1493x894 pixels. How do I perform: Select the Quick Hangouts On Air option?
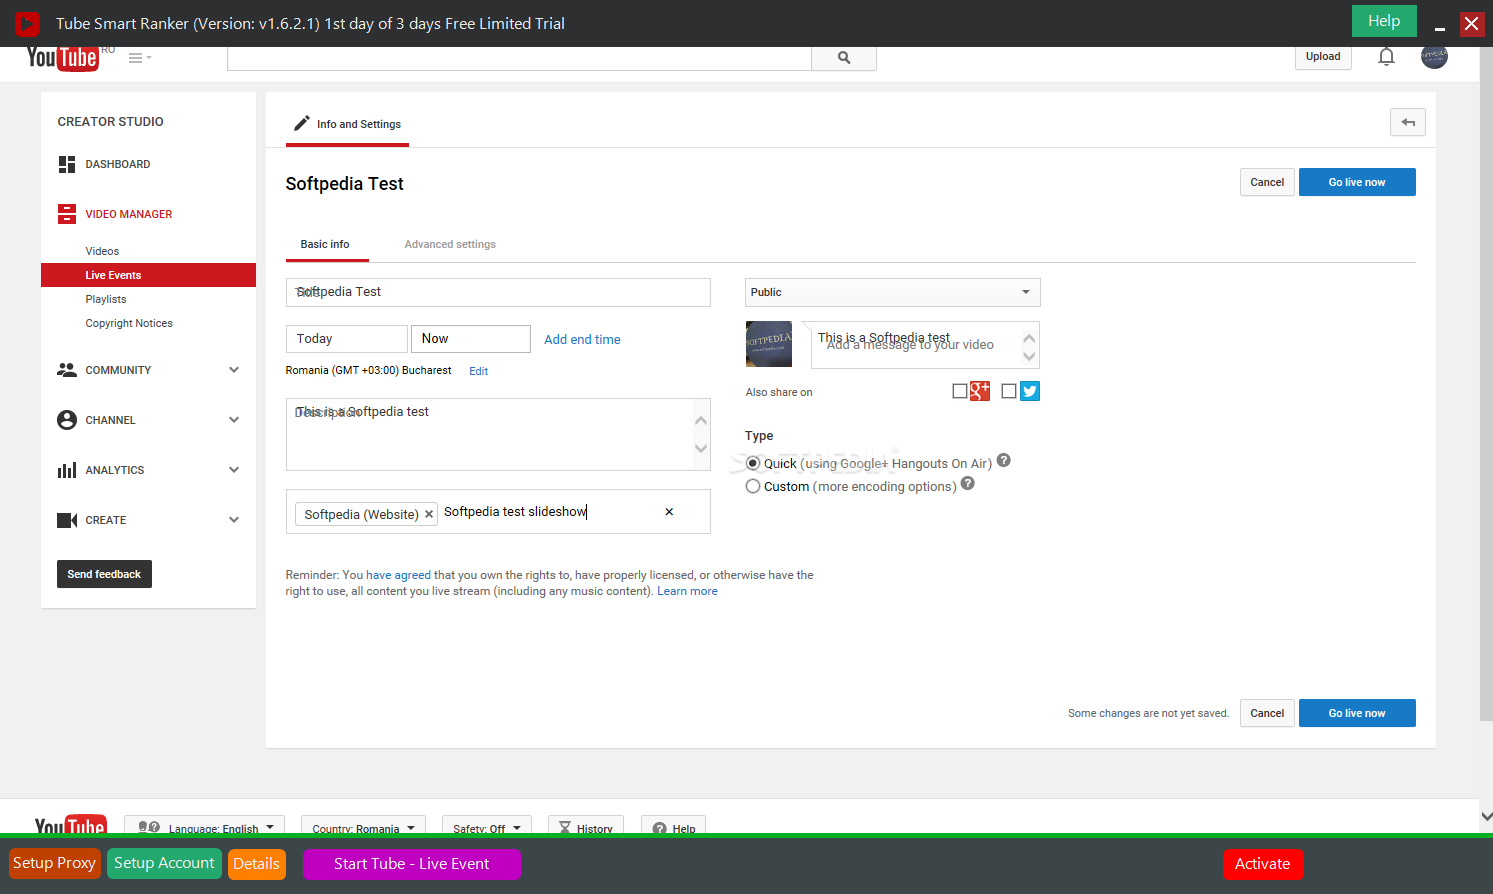click(753, 463)
